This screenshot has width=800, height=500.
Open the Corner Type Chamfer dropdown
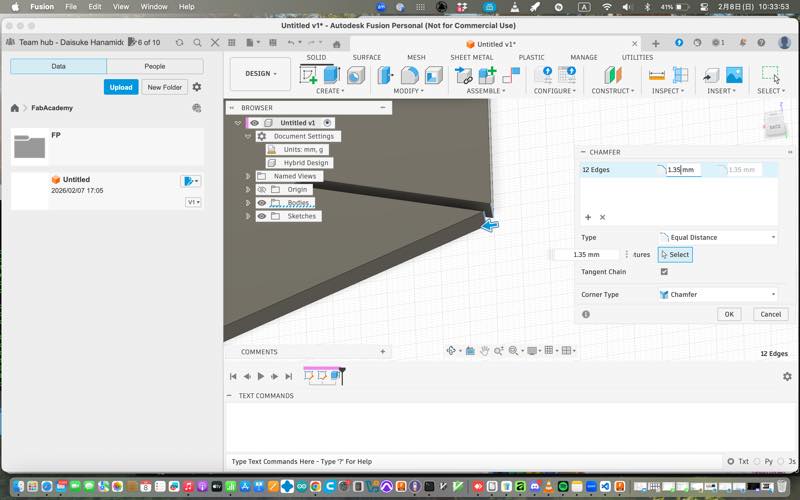(x=718, y=294)
